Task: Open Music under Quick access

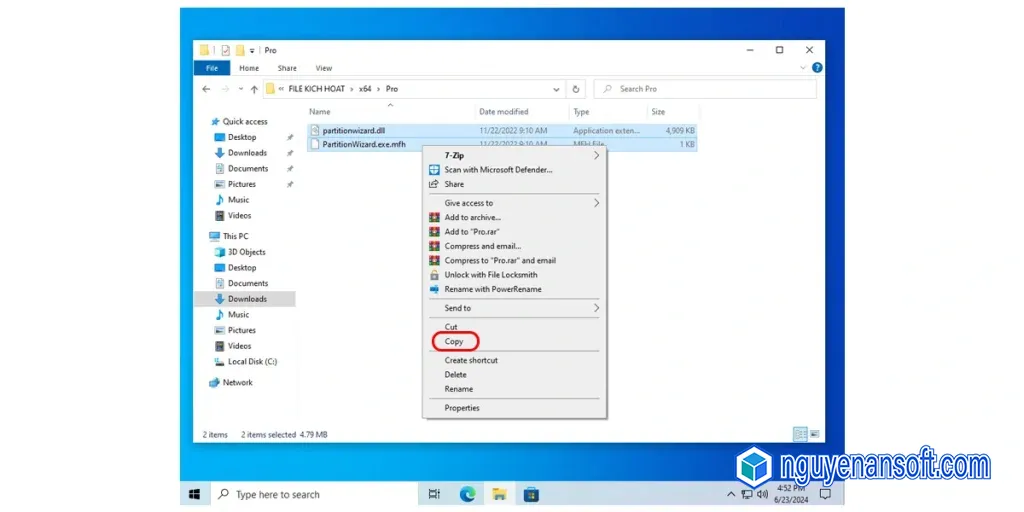Action: (238, 200)
